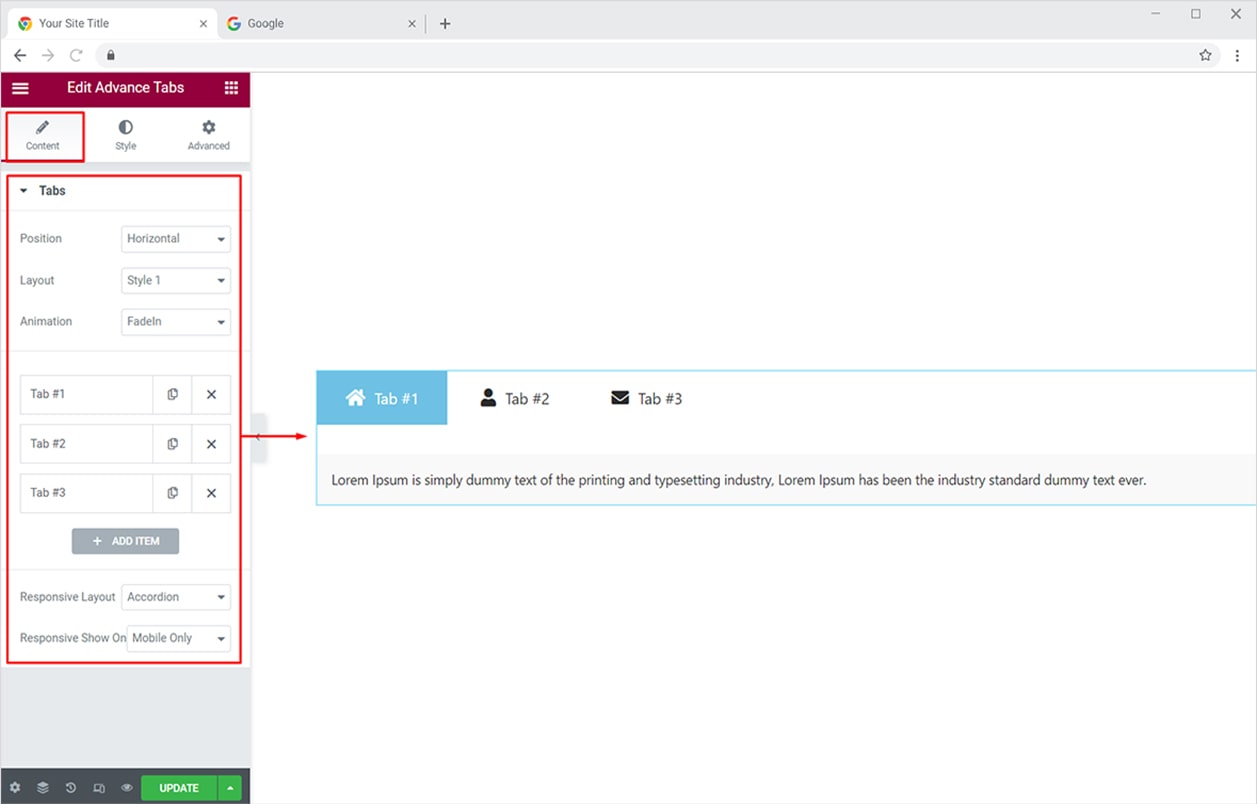Open the History icon in footer

71,788
